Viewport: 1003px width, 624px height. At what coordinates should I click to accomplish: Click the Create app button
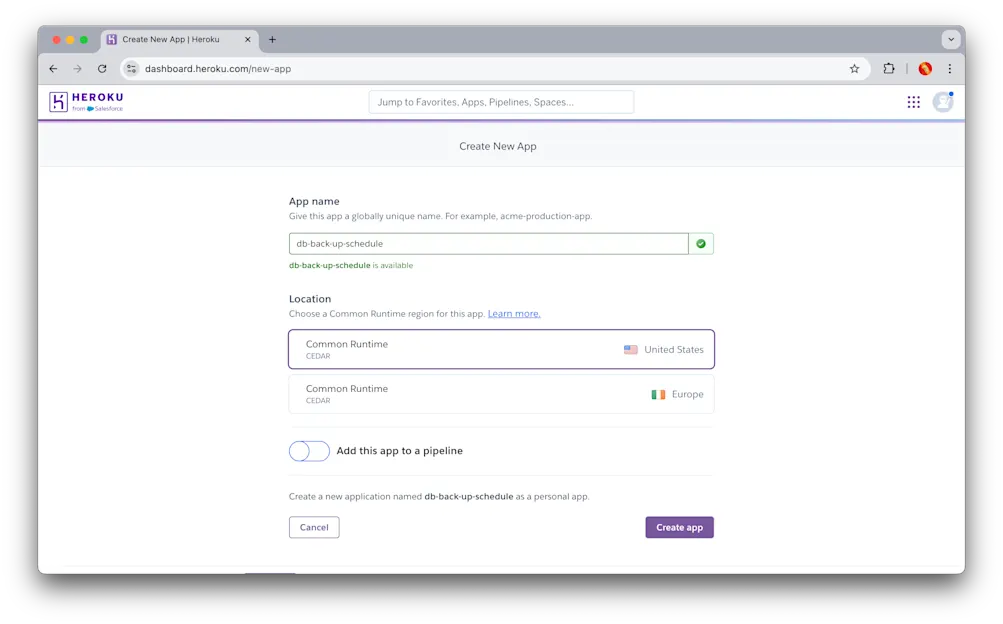pos(679,527)
